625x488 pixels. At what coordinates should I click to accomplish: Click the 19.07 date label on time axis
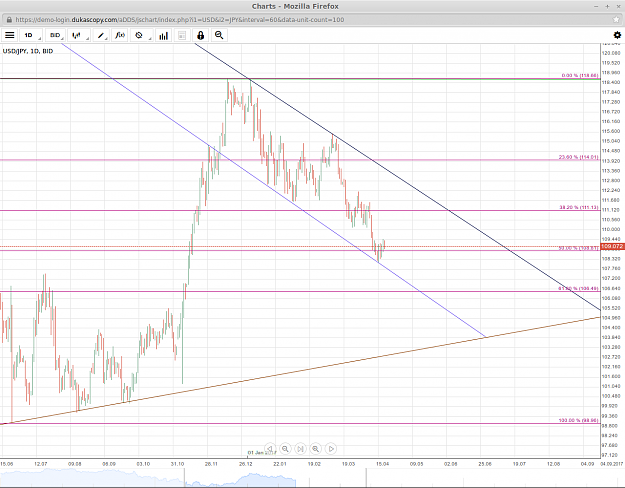519,464
